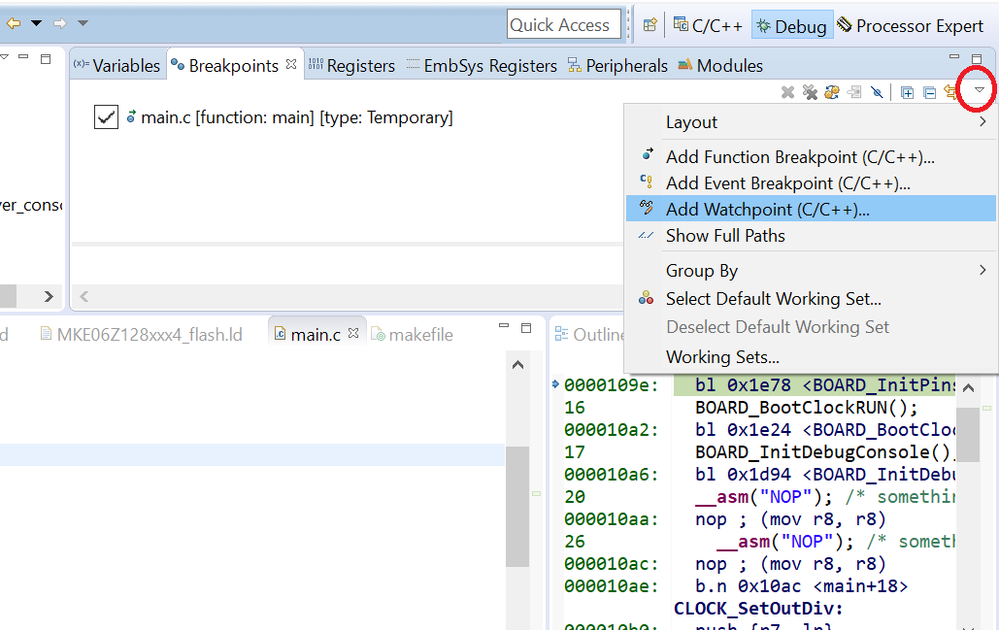Minimize the editor area
The height and width of the screenshot is (630, 999).
(504, 326)
